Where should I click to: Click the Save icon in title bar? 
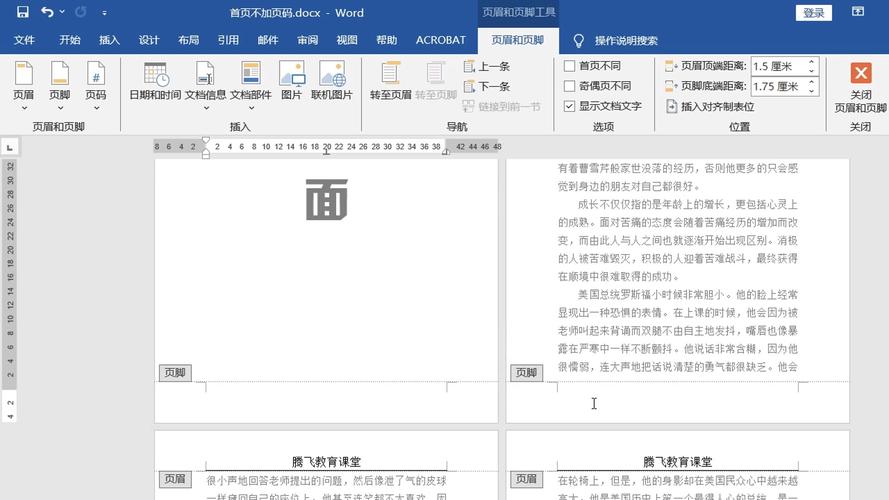click(x=23, y=12)
